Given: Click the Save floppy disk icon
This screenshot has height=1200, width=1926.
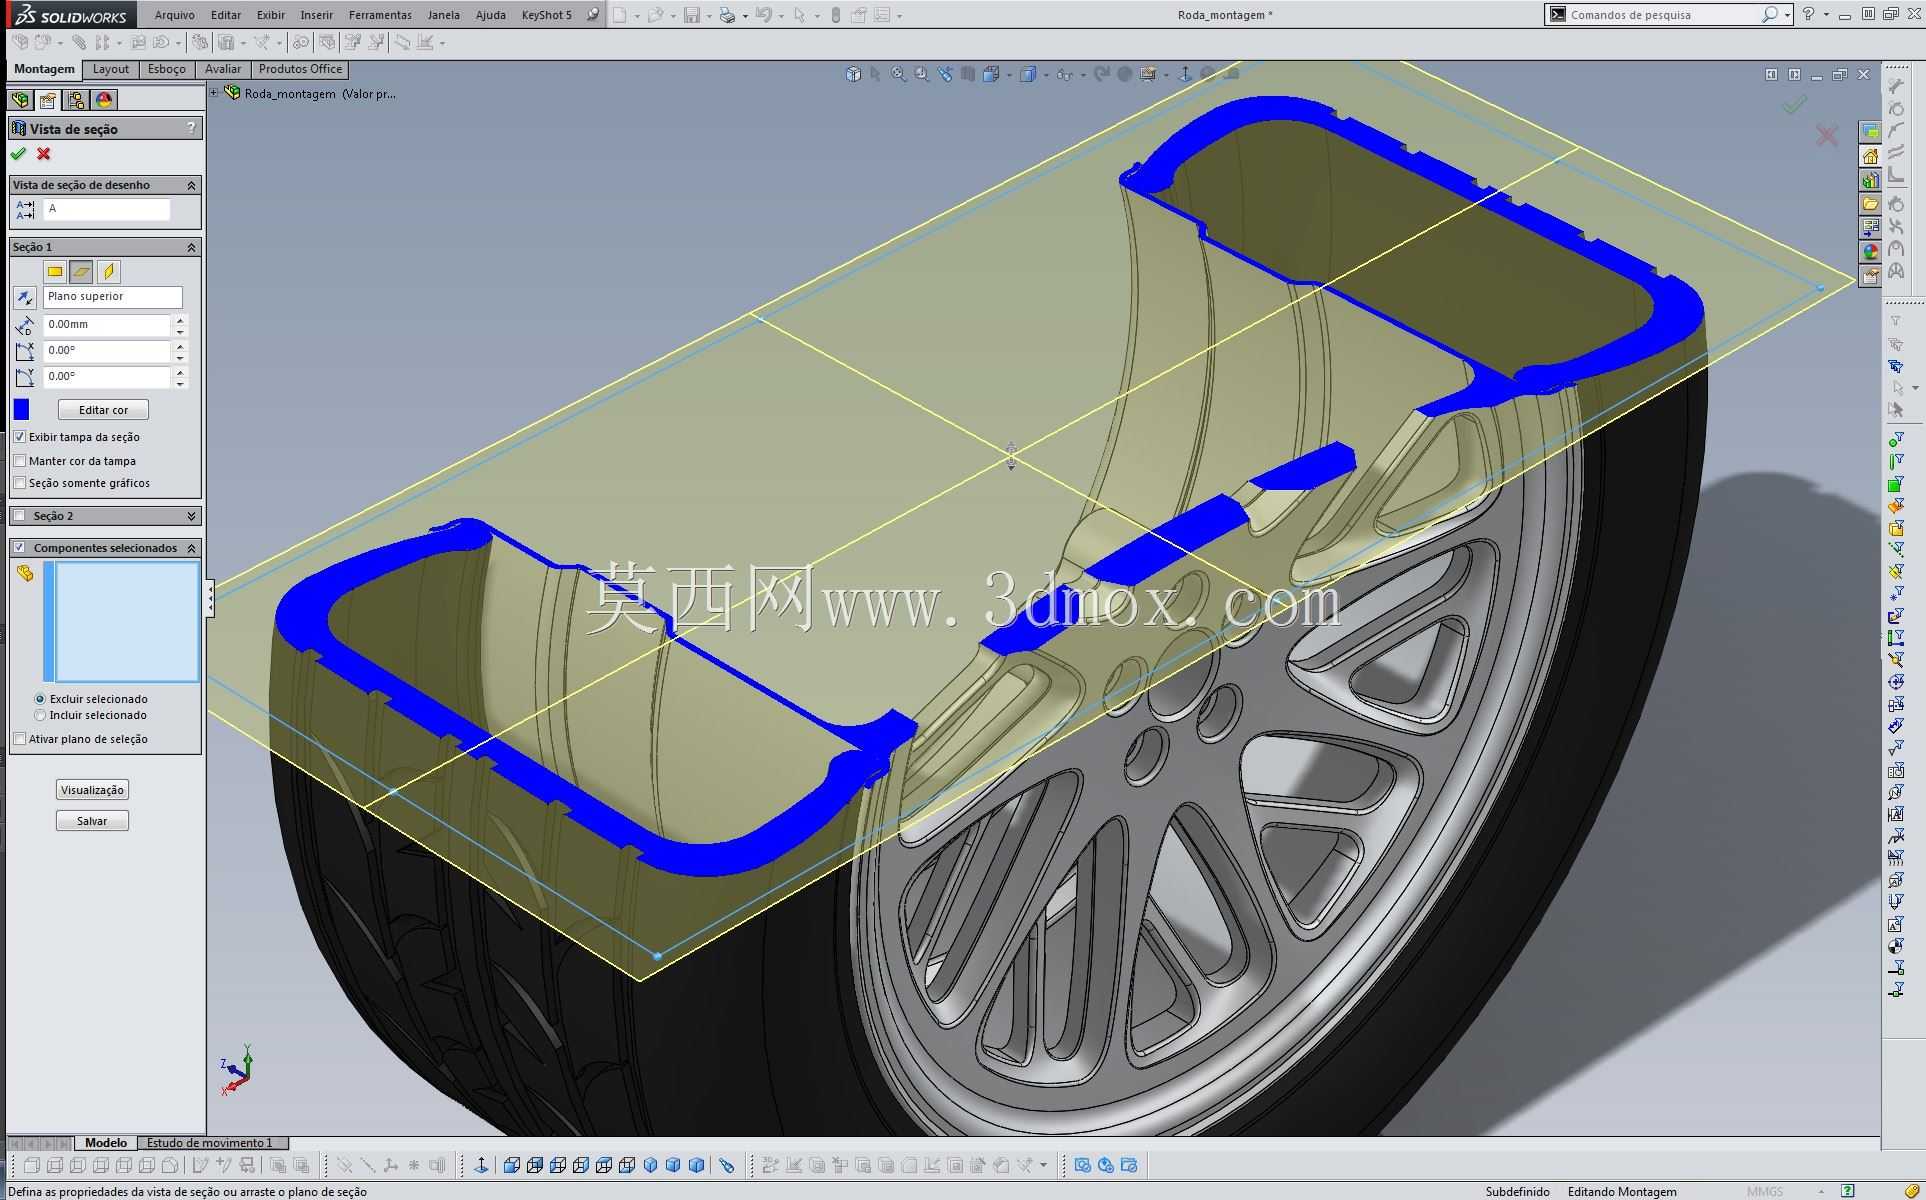Looking at the screenshot, I should pyautogui.click(x=691, y=15).
